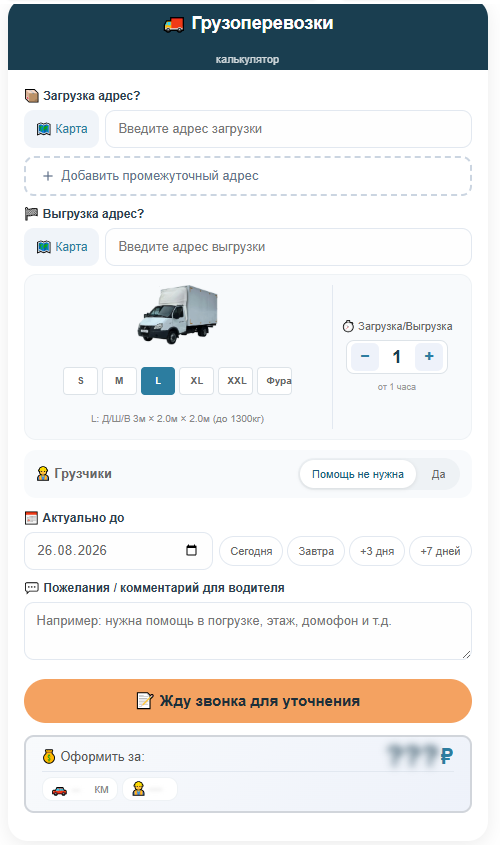Select the Фура truck option
Image resolution: width=500 pixels, height=845 pixels.
(x=275, y=380)
